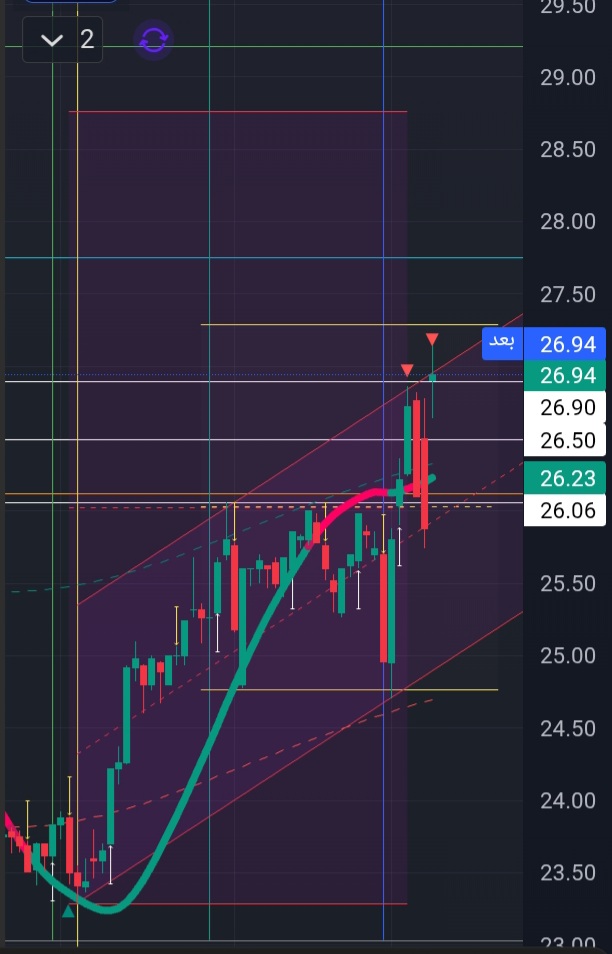Select the yellow horizontal line below 25.00
This screenshot has height=954, width=612.
349,689
